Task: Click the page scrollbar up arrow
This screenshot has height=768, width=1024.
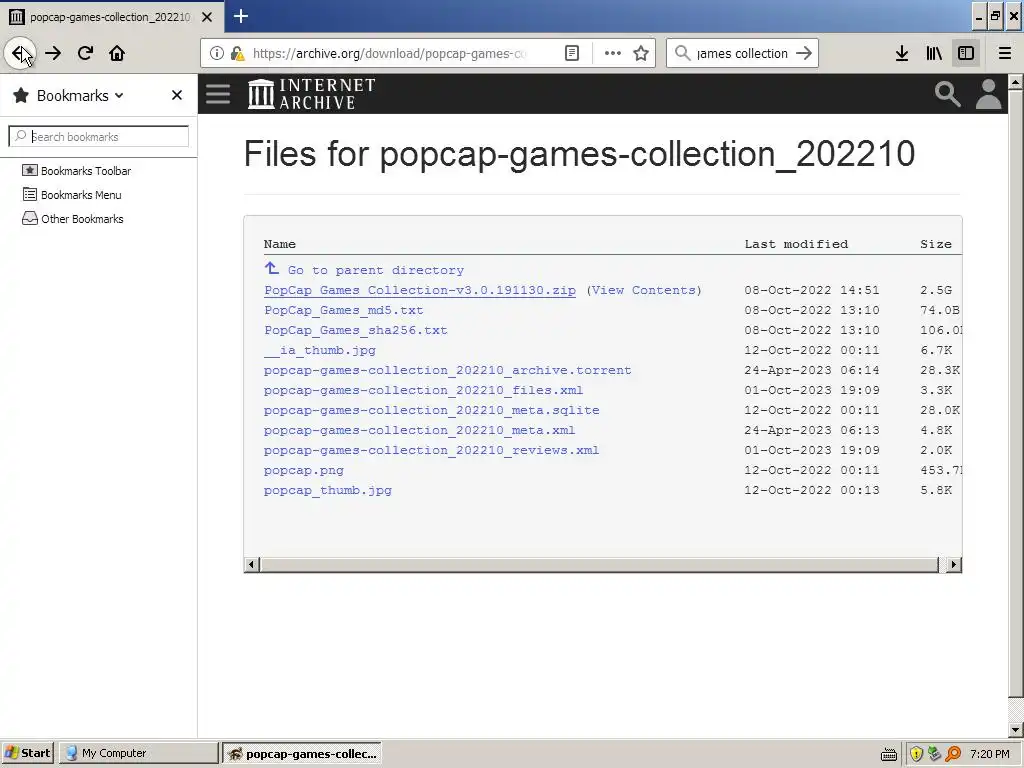Action: [1016, 82]
